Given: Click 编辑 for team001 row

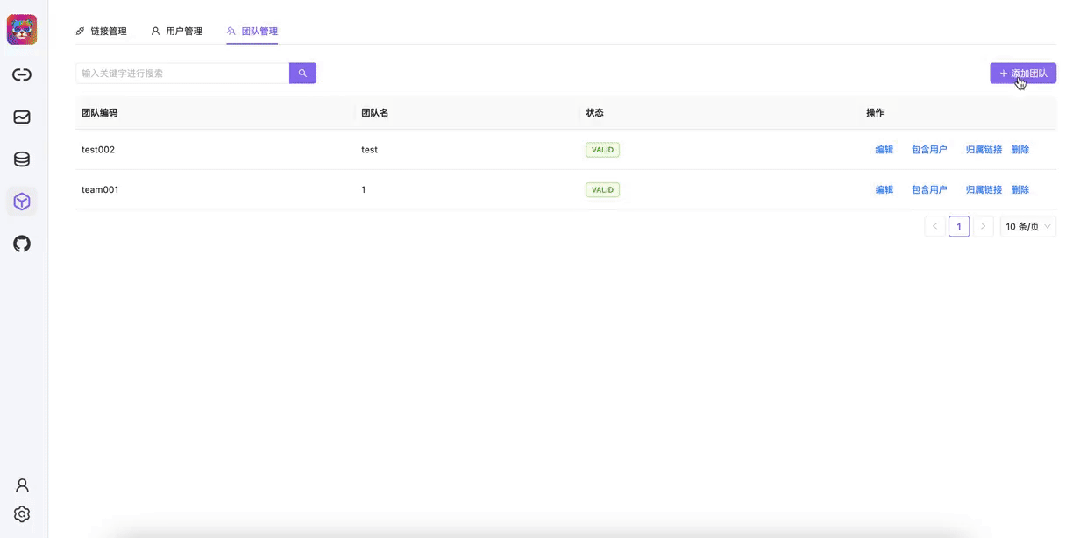Looking at the screenshot, I should pyautogui.click(x=884, y=190).
